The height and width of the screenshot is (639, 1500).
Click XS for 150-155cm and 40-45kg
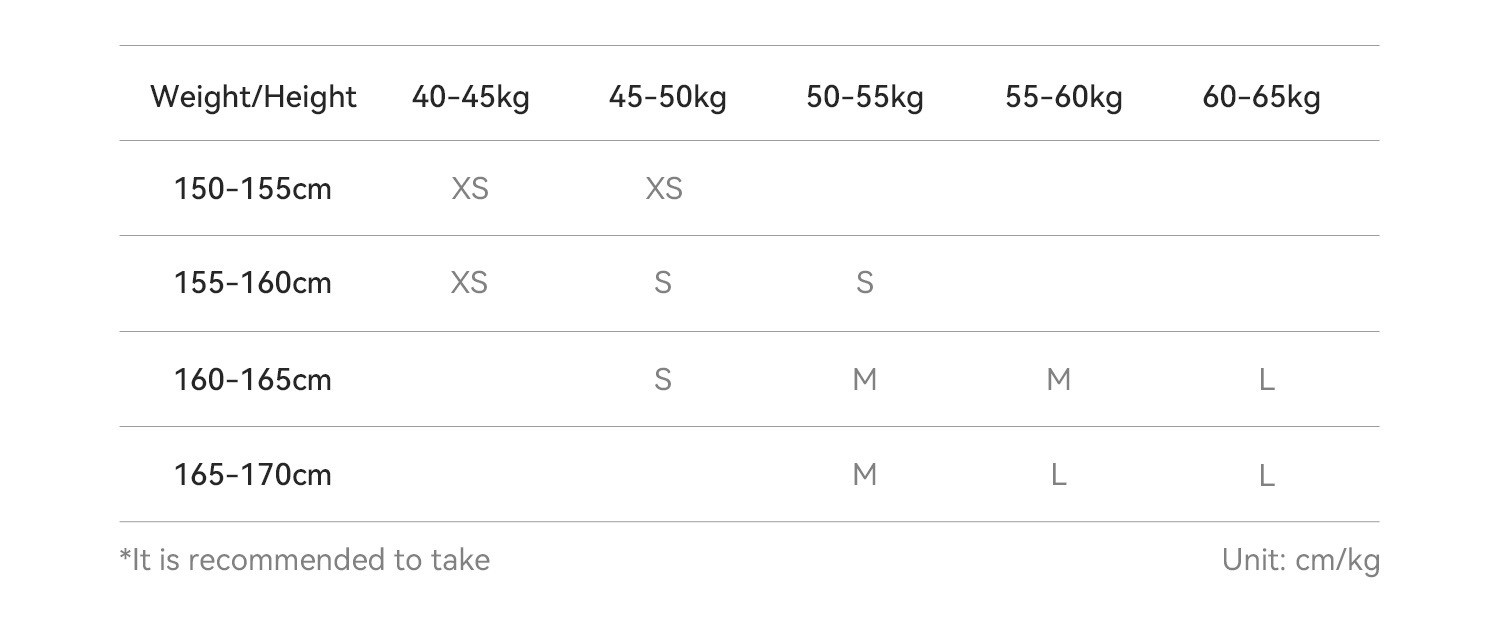click(470, 188)
